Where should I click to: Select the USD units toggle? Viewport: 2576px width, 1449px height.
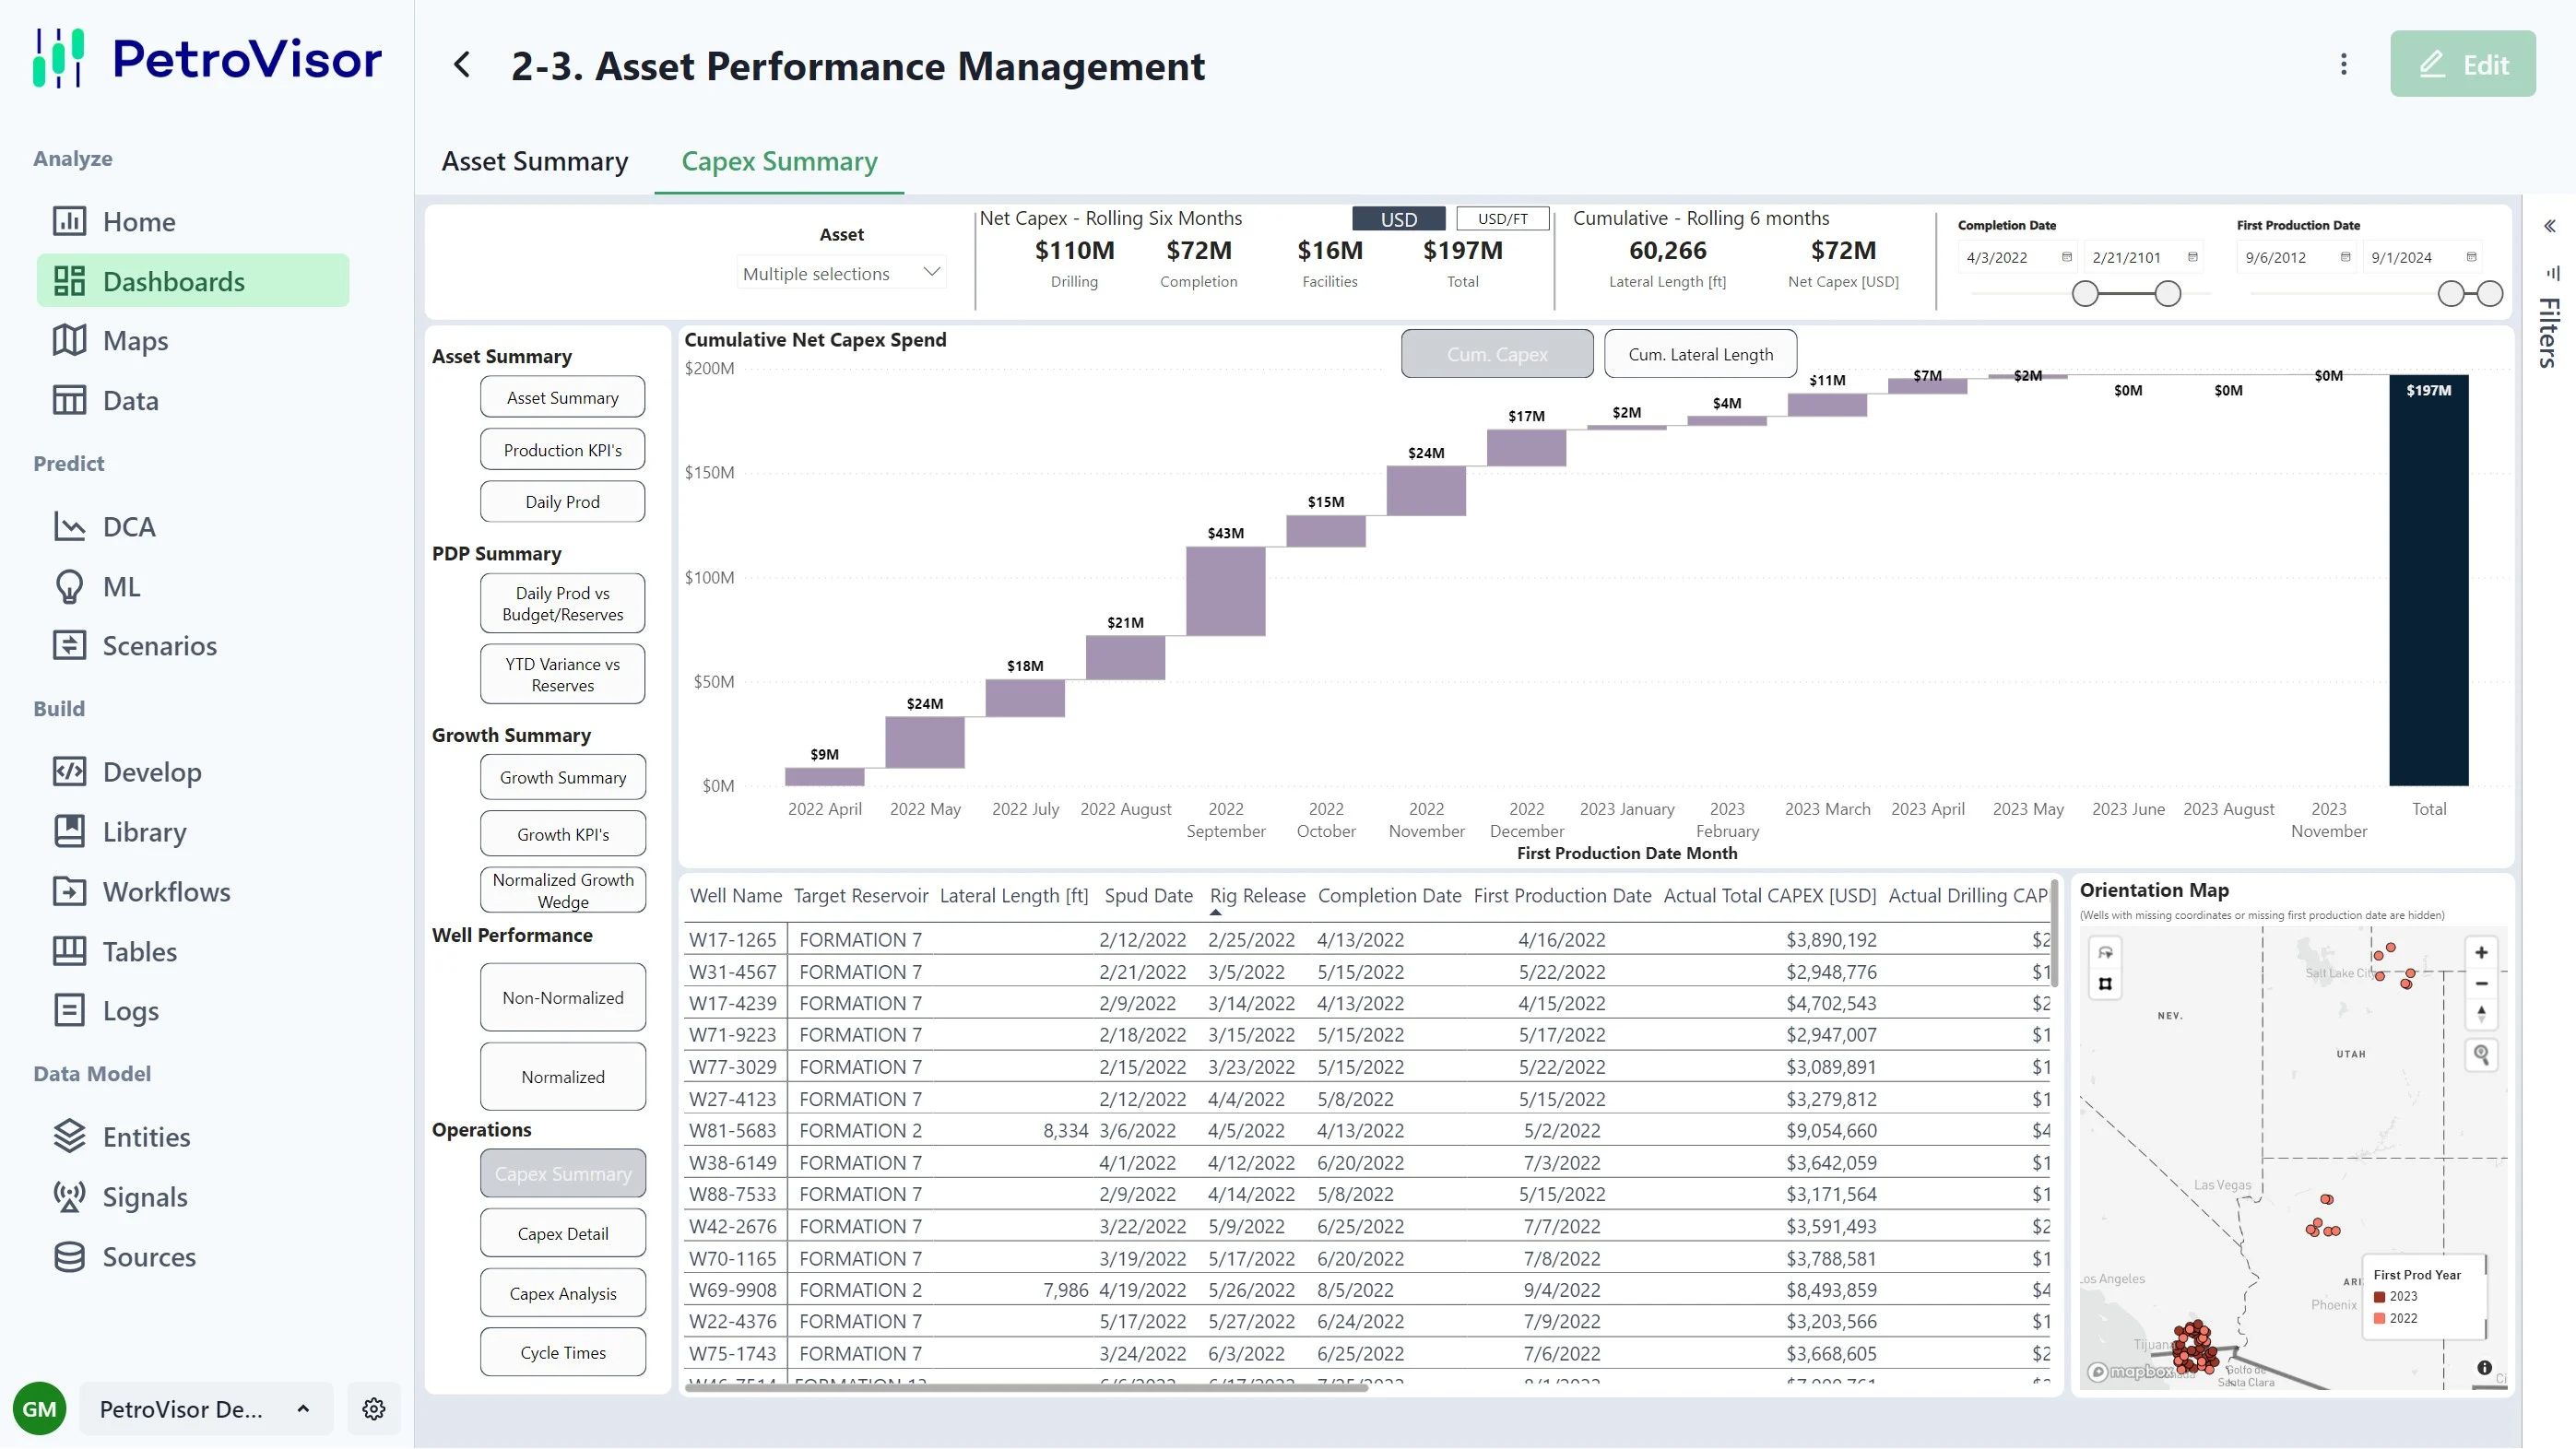click(x=1398, y=219)
